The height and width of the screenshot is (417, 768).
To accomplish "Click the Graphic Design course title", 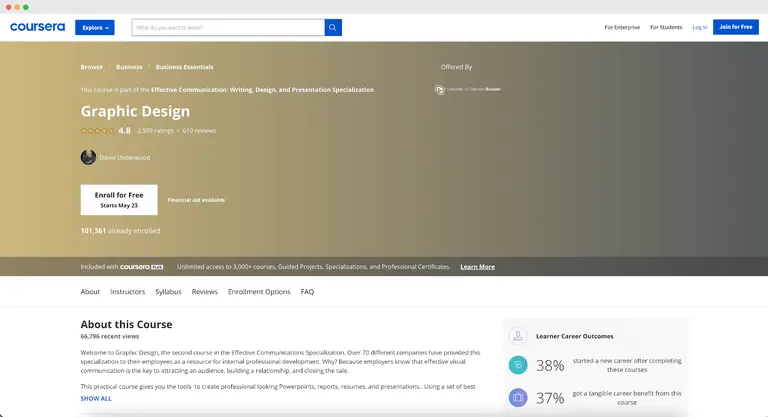I will [135, 111].
